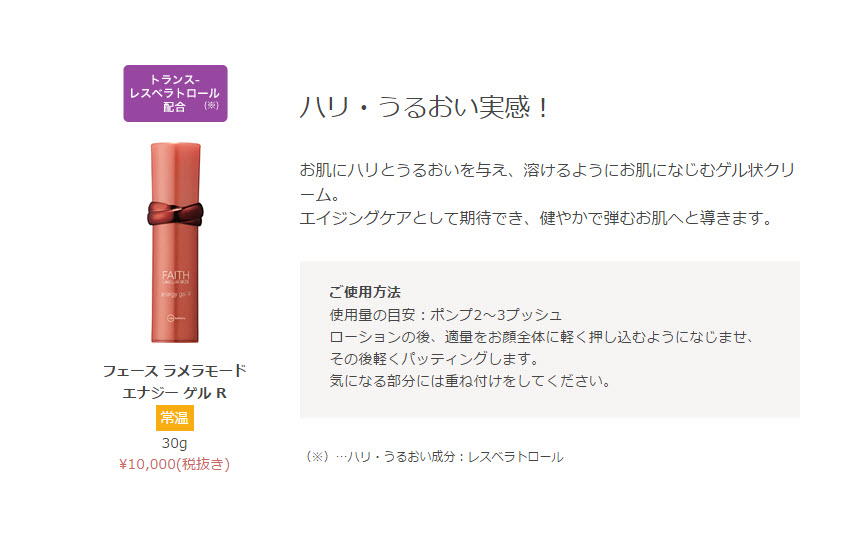Select the product name フェース ラメラモード

(x=175, y=371)
